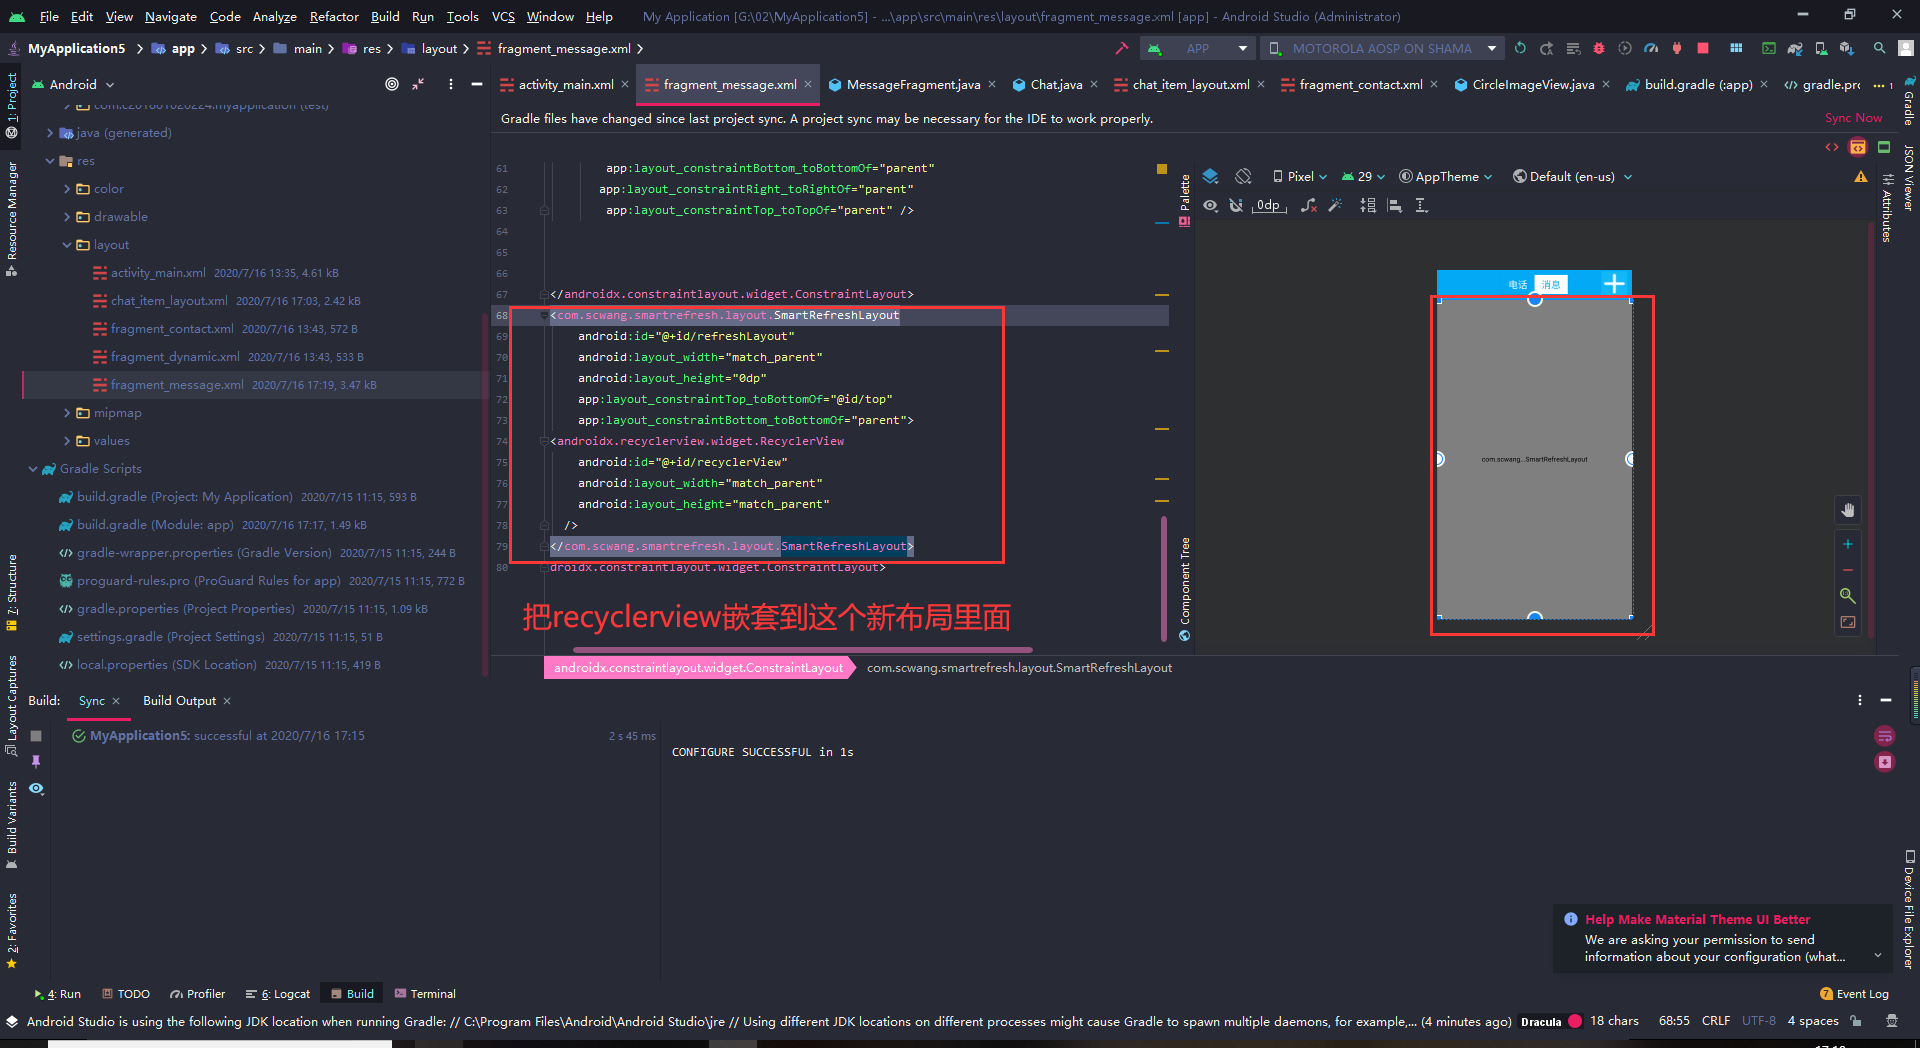This screenshot has height=1048, width=1920.
Task: Toggle the Build panel view eye icon
Action: 36,789
